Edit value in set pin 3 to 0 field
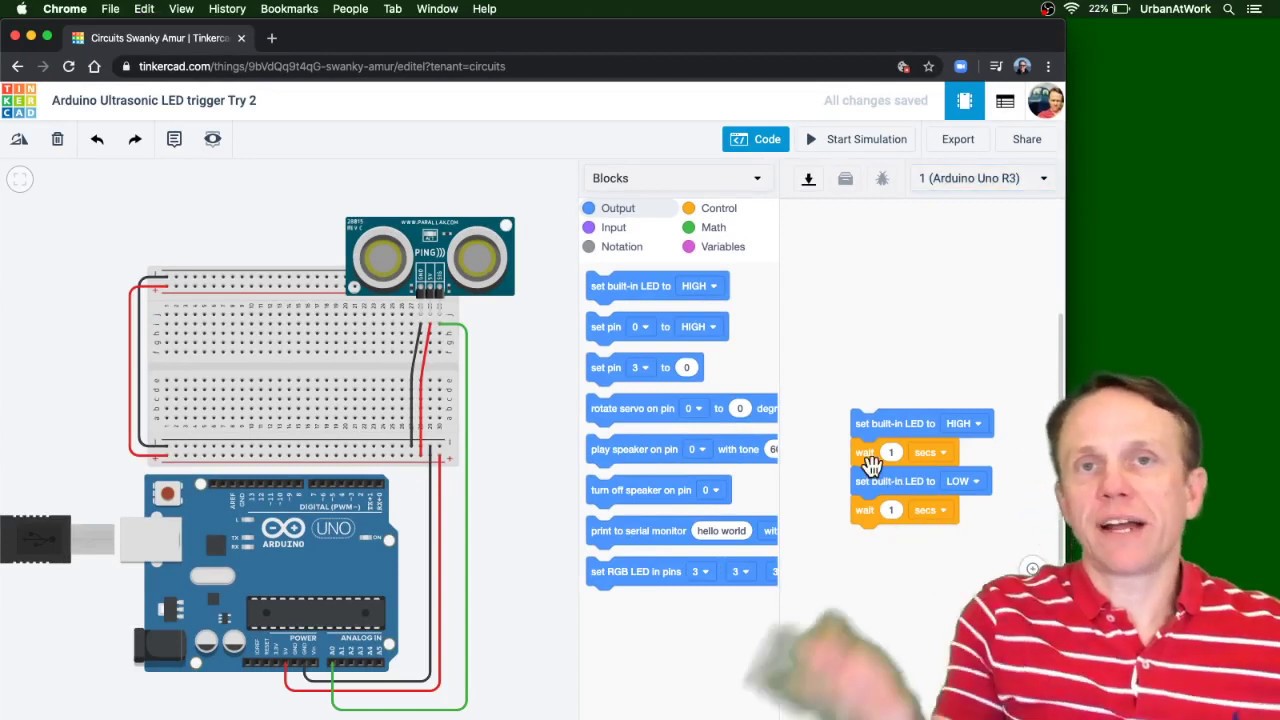The height and width of the screenshot is (720, 1280). (686, 368)
